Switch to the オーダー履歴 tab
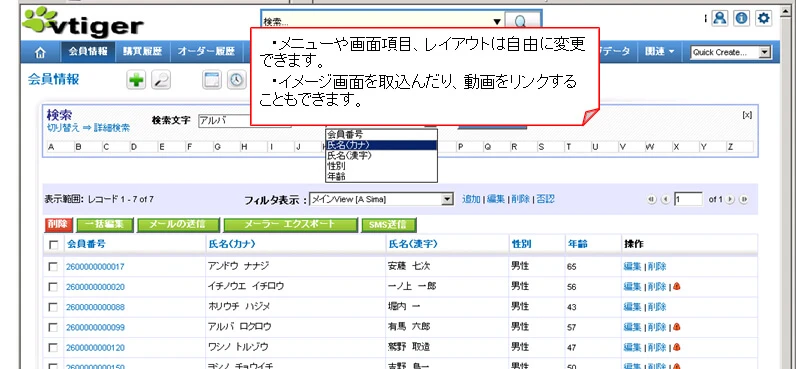796x369 pixels. tap(206, 52)
